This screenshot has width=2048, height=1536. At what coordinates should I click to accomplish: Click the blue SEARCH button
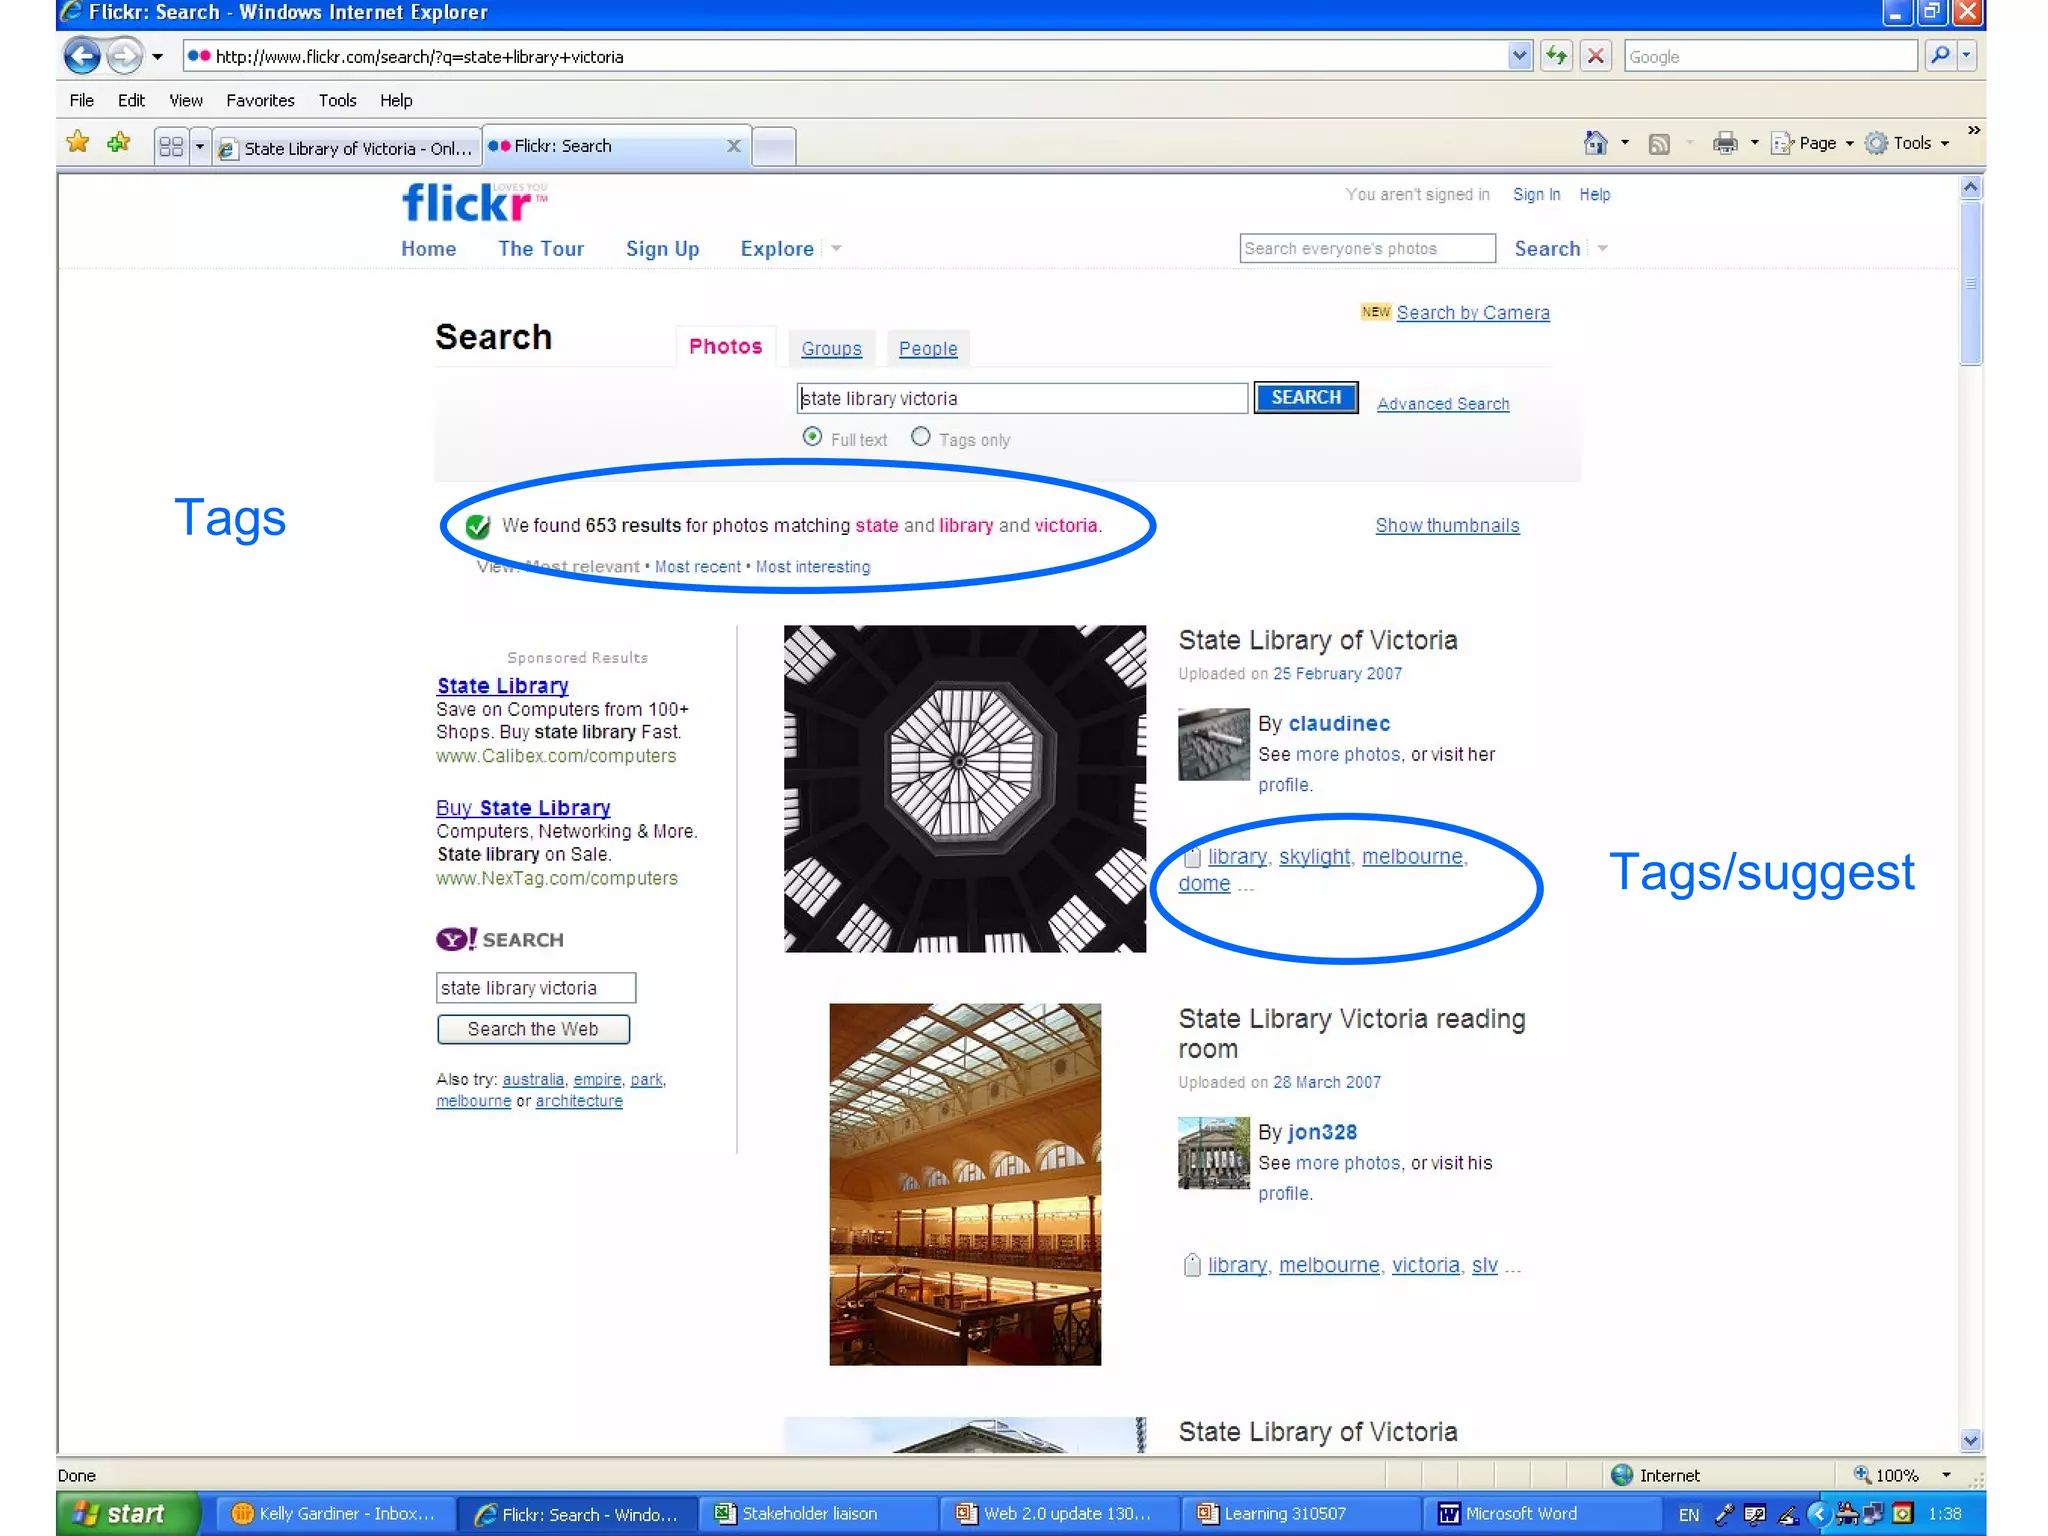[x=1305, y=398]
